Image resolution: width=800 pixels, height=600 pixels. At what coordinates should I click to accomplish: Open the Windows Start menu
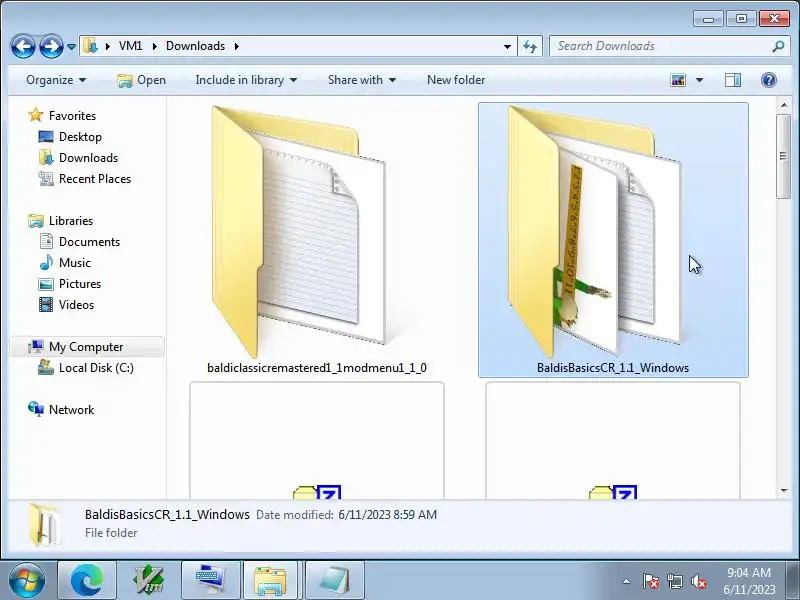(x=27, y=580)
